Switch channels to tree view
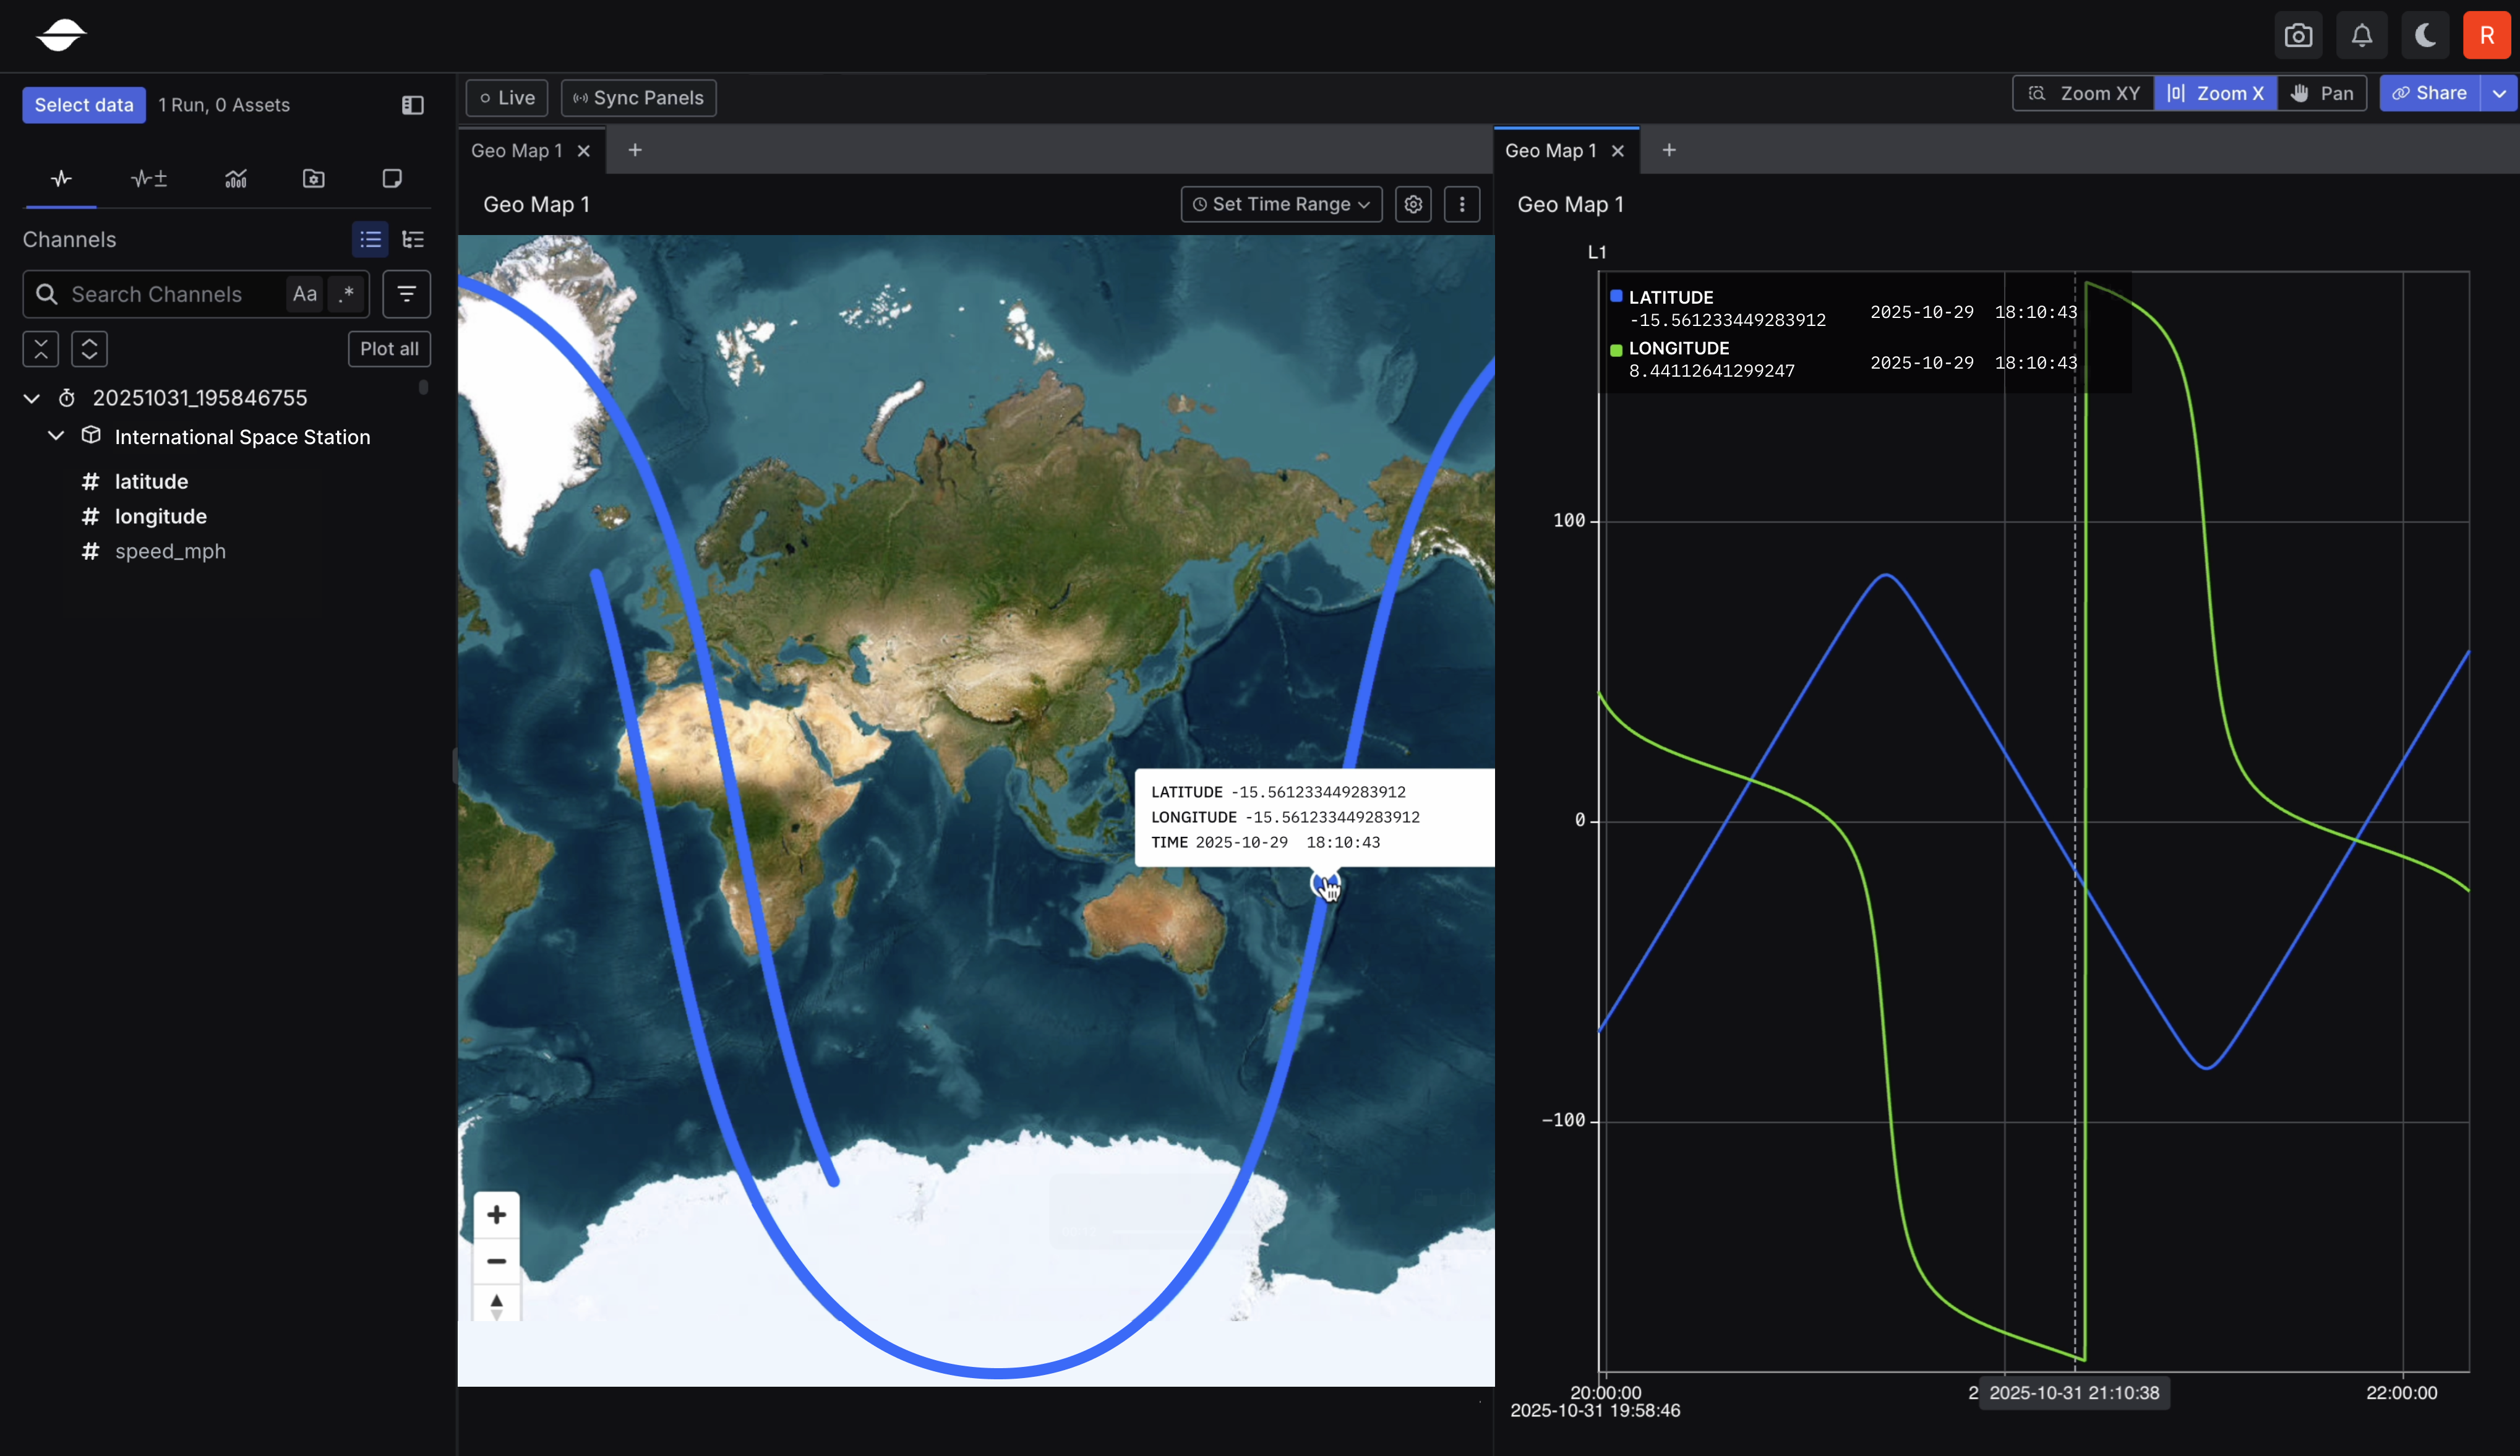 coord(413,239)
